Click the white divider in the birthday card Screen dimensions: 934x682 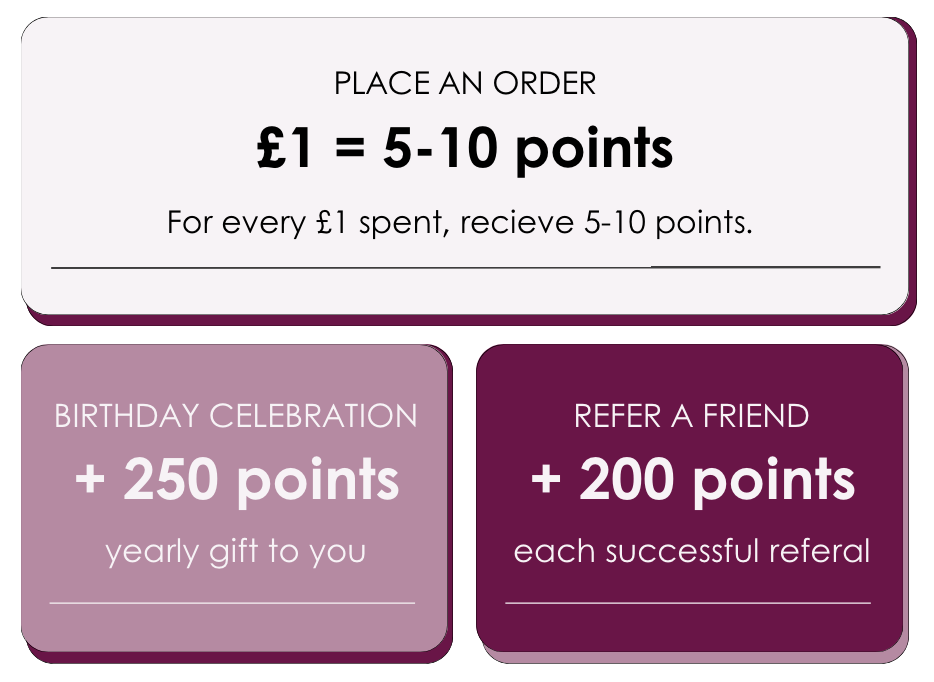pyautogui.click(x=232, y=603)
